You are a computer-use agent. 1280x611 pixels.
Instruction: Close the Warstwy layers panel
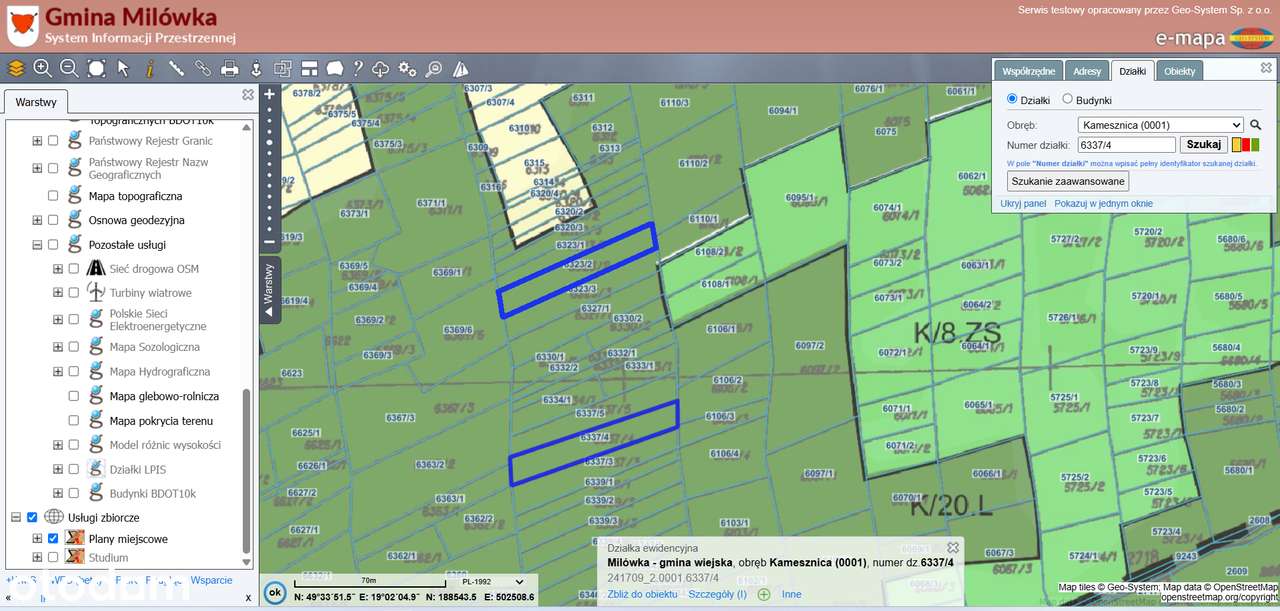[248, 95]
